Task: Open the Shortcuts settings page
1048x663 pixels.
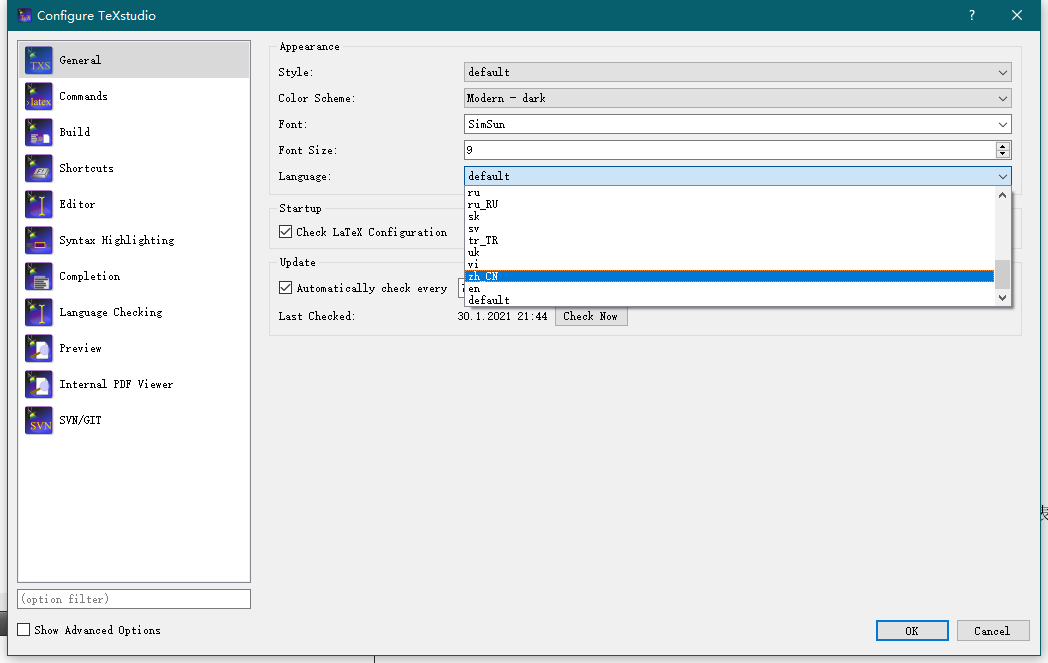Action: [85, 168]
